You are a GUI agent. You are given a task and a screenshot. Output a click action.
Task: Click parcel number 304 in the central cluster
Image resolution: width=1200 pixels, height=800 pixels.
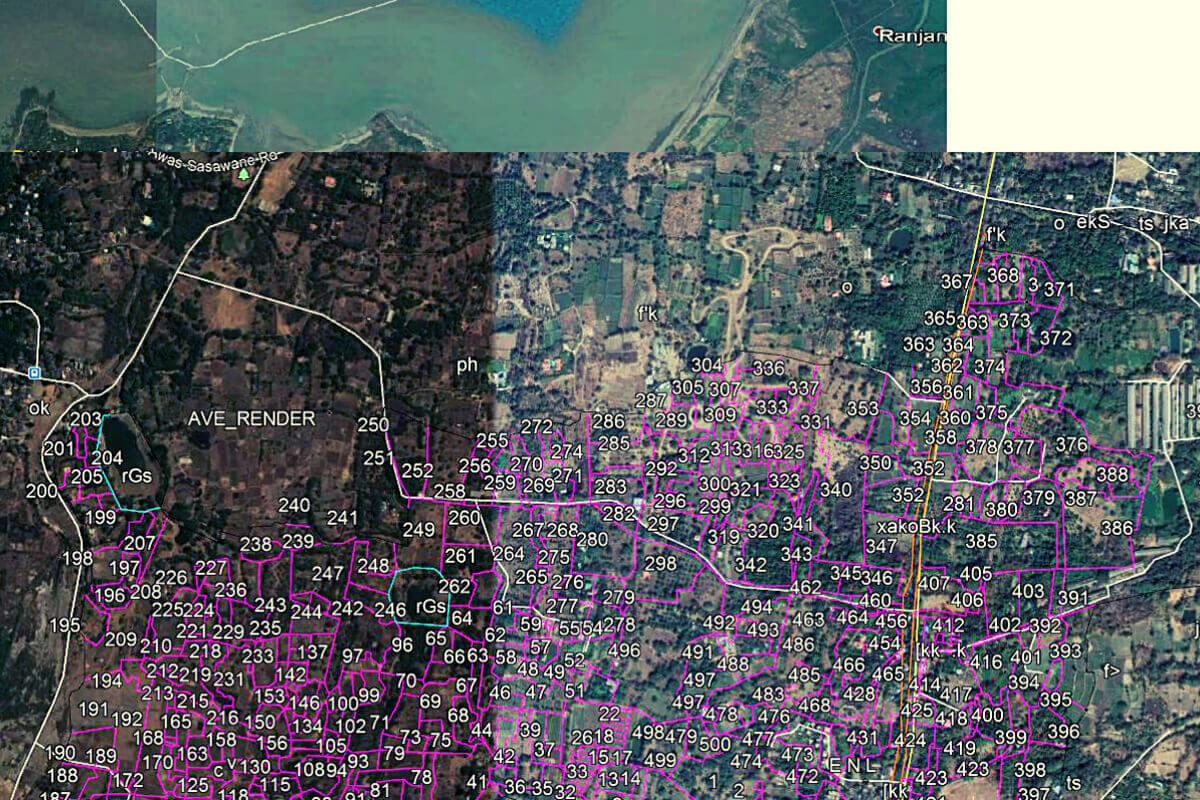tap(706, 362)
